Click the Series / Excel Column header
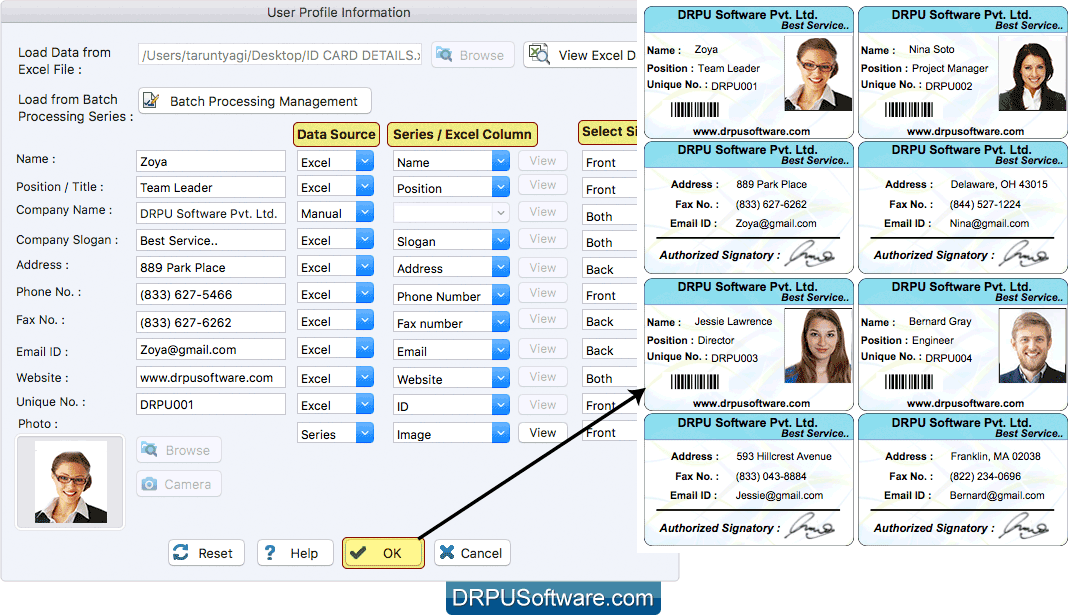The height and width of the screenshot is (615, 1073). click(462, 134)
